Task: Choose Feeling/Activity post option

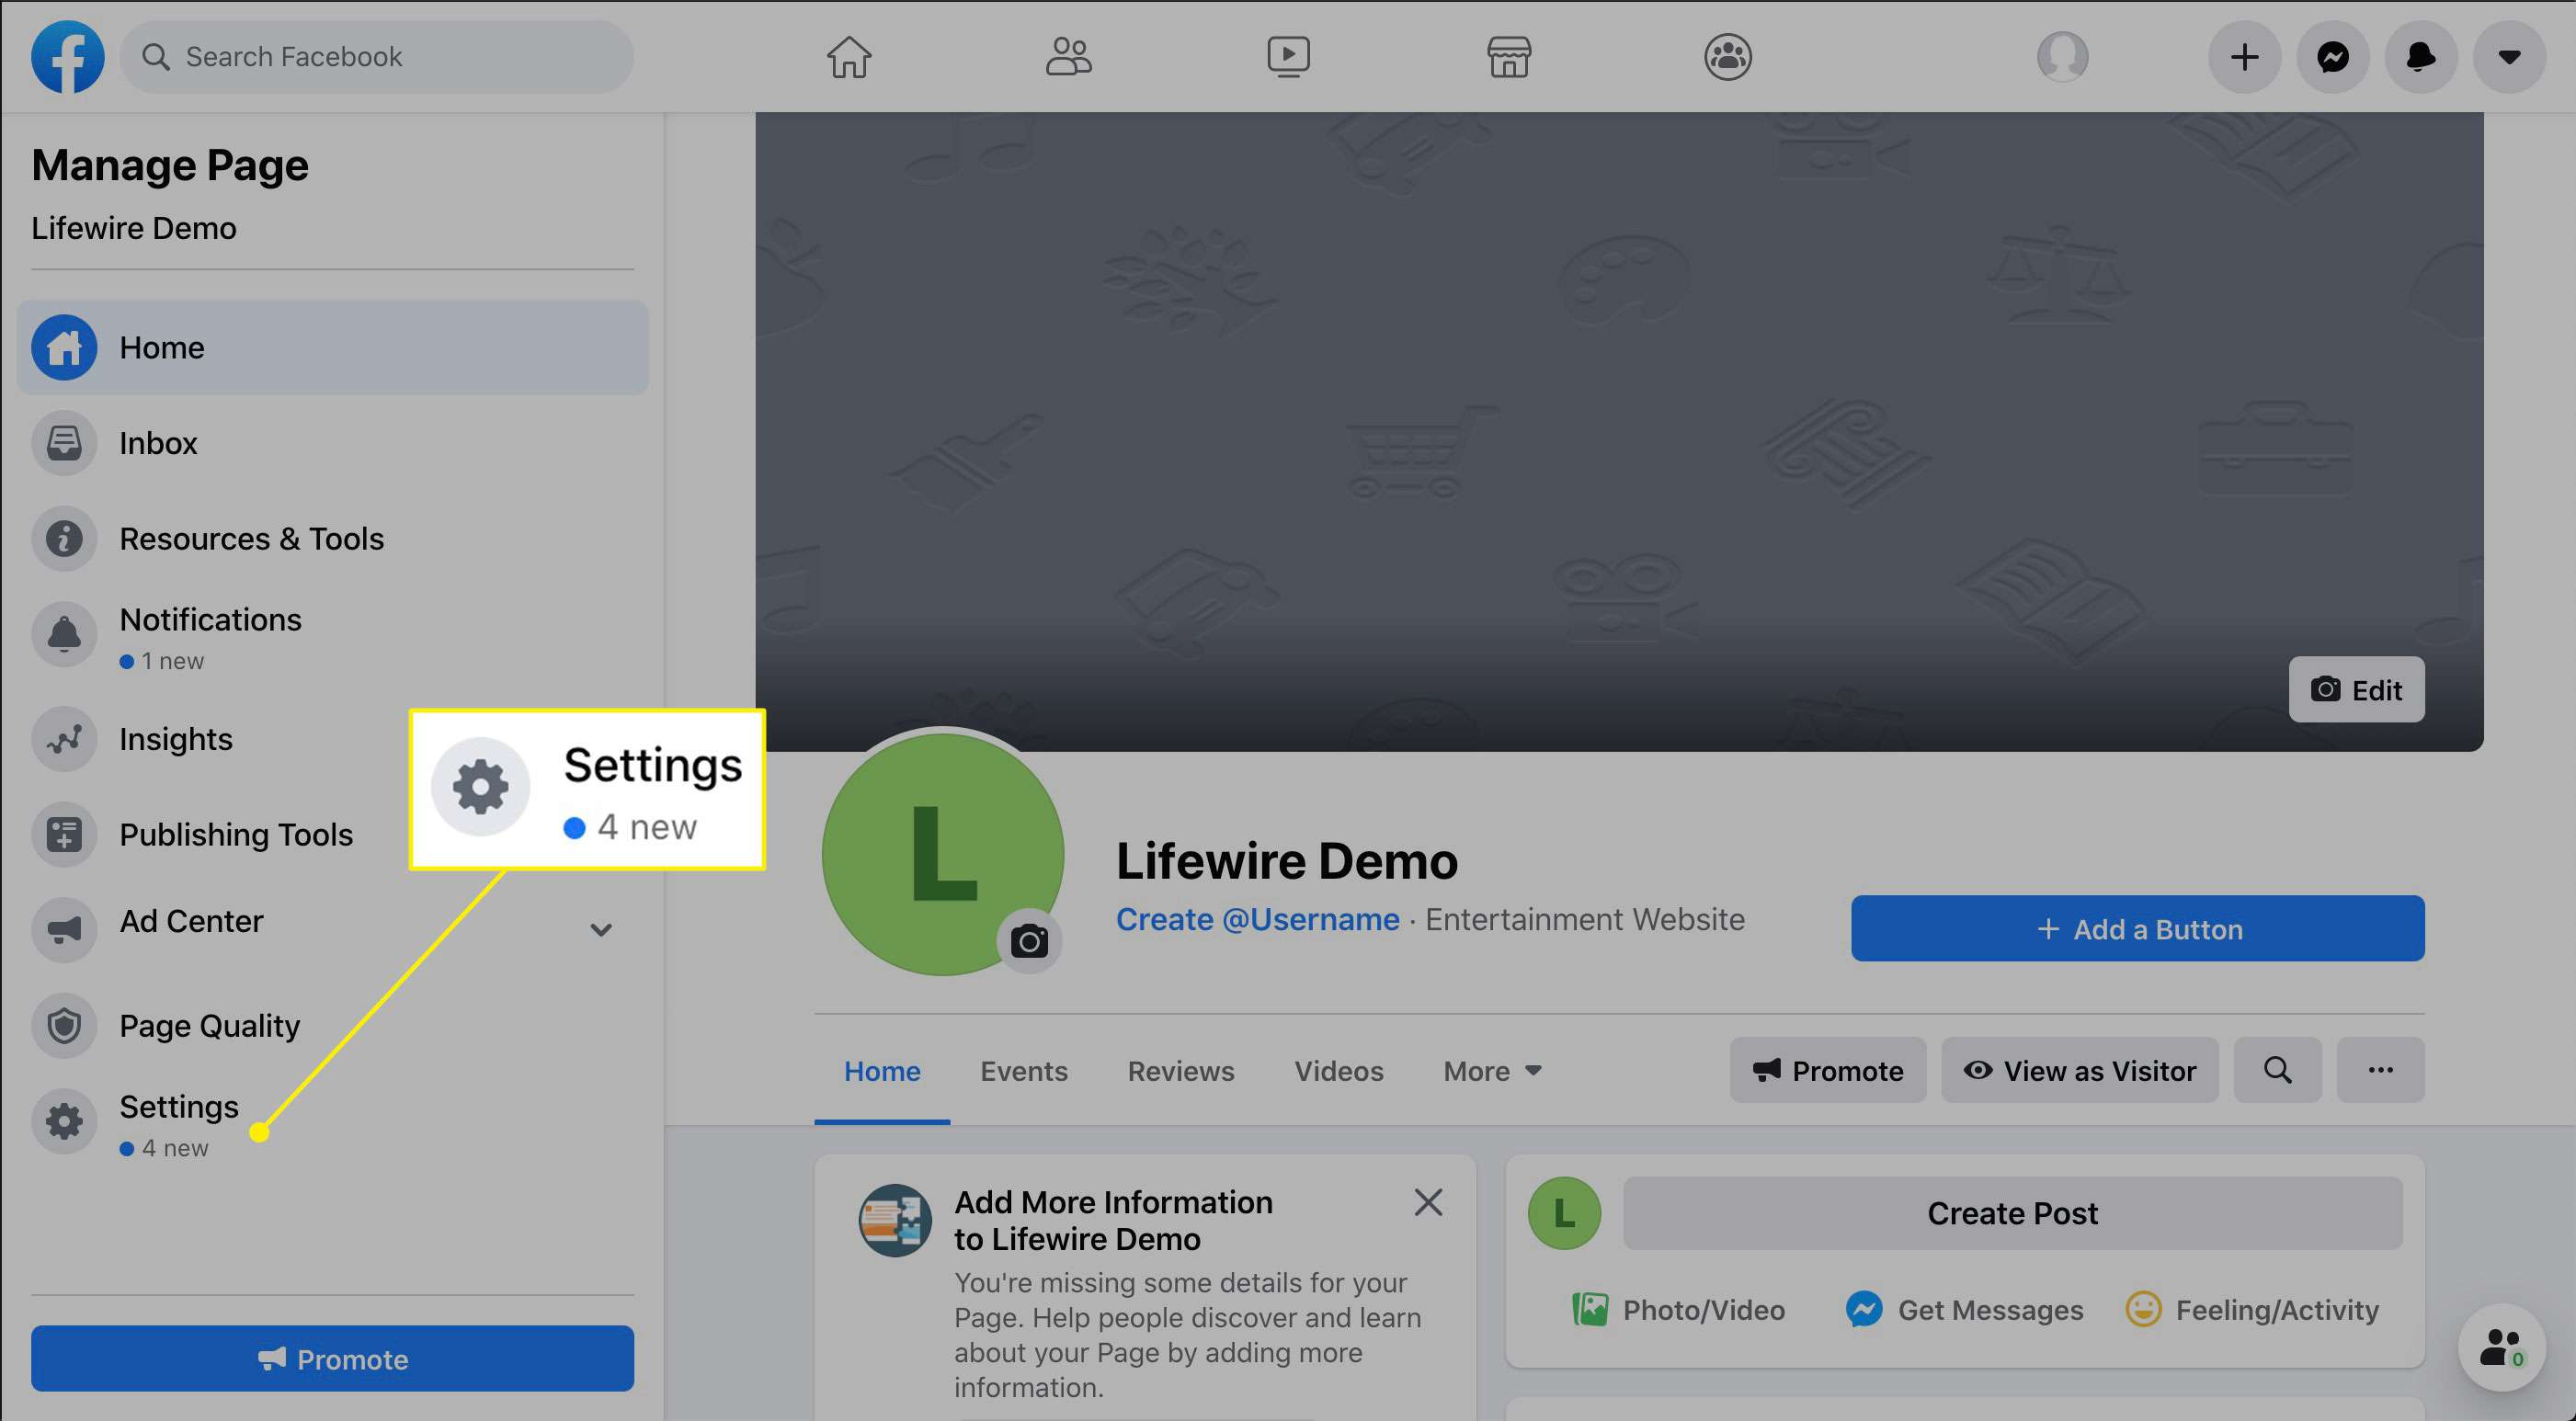Action: click(2251, 1310)
